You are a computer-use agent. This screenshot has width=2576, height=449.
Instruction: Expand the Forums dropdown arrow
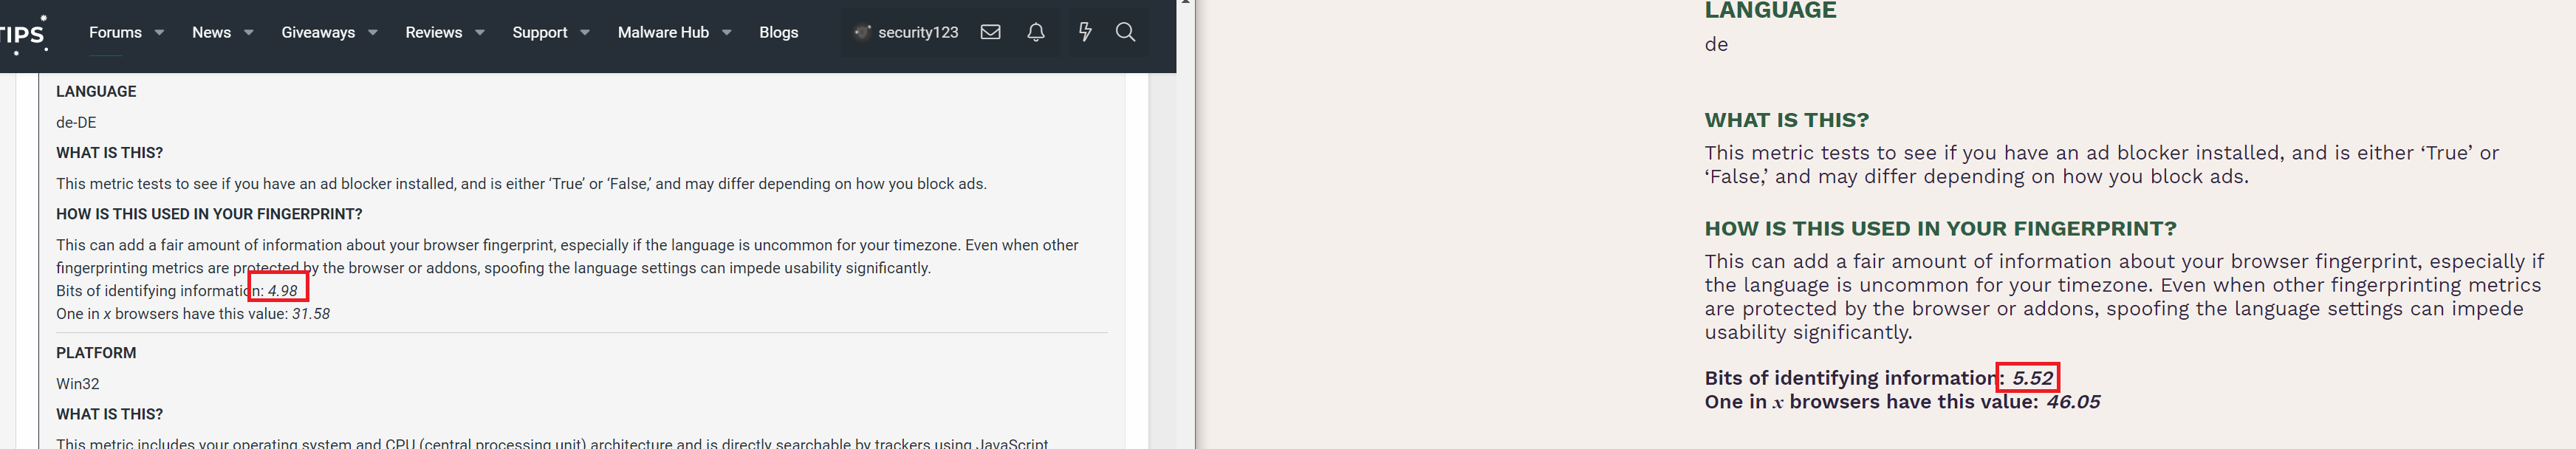159,33
